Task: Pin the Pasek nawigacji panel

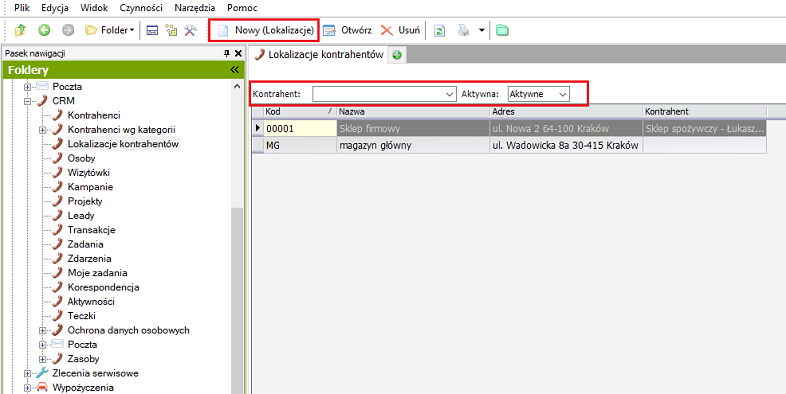Action: pyautogui.click(x=227, y=54)
